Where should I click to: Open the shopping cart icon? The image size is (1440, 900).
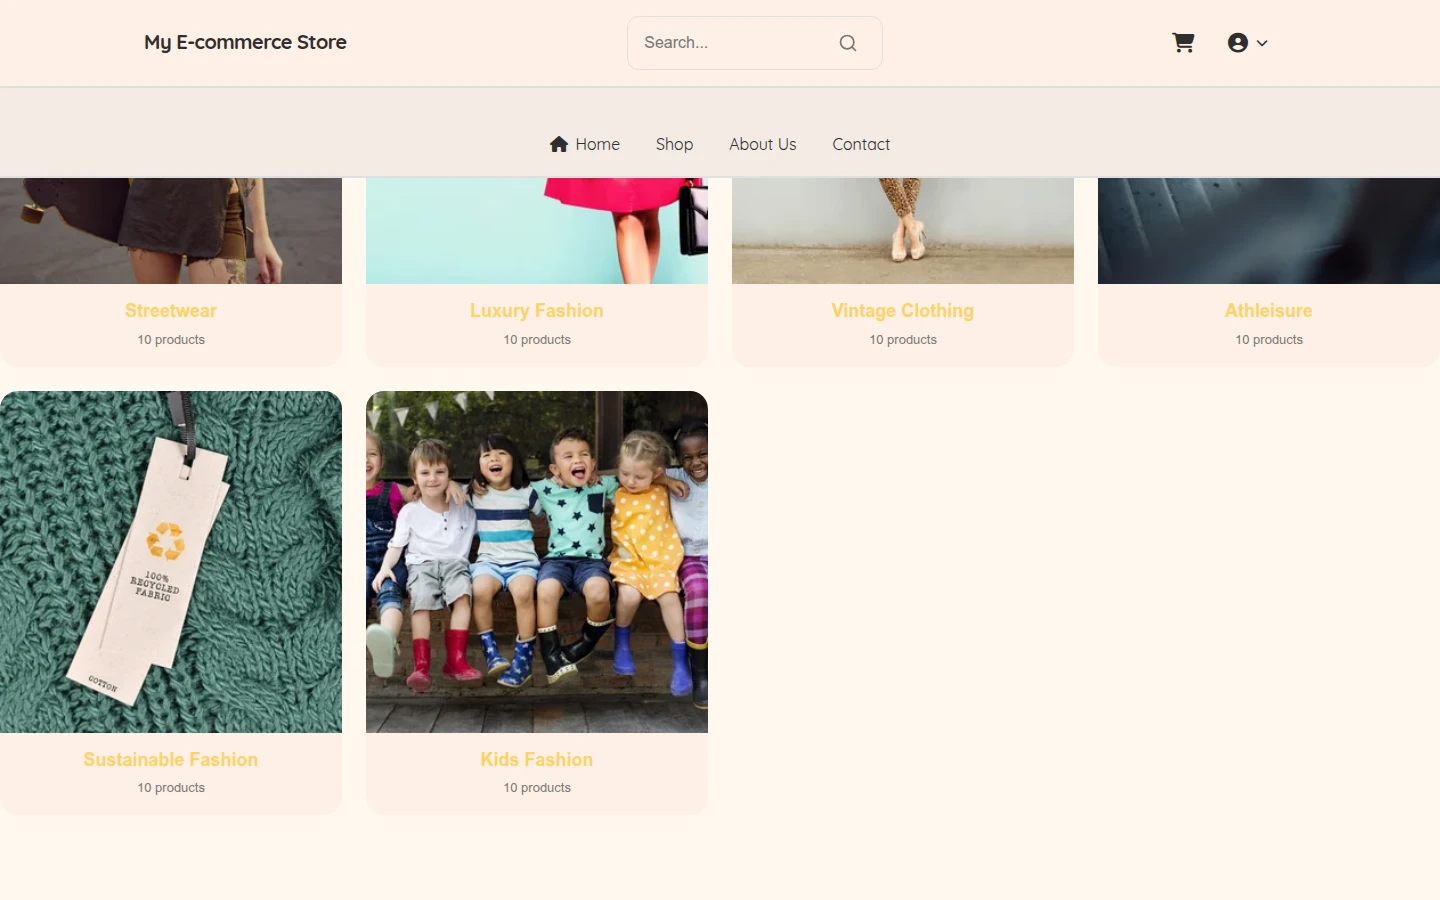[x=1183, y=42]
